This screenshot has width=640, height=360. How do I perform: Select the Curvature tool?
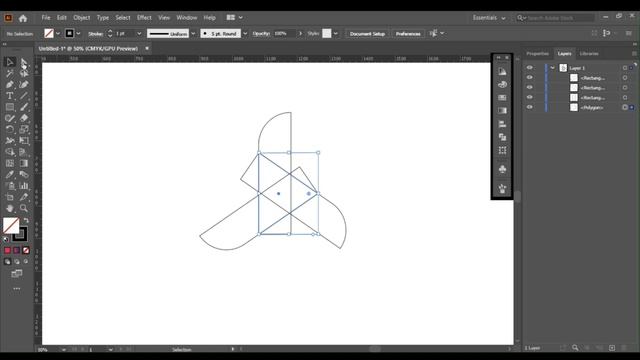24,84
